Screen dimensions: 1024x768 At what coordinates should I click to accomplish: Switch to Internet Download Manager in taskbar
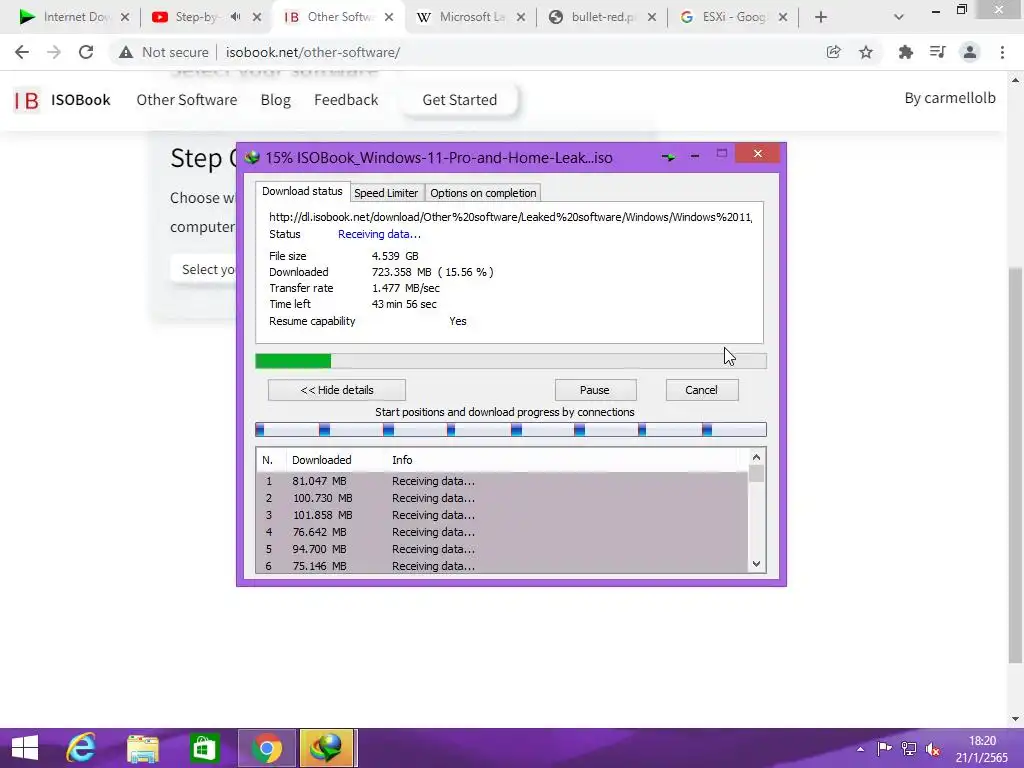[x=327, y=748]
